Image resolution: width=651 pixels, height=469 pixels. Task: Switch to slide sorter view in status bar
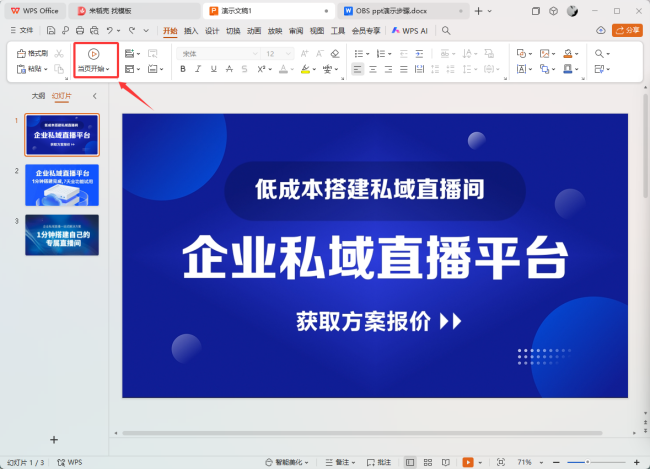(429, 462)
